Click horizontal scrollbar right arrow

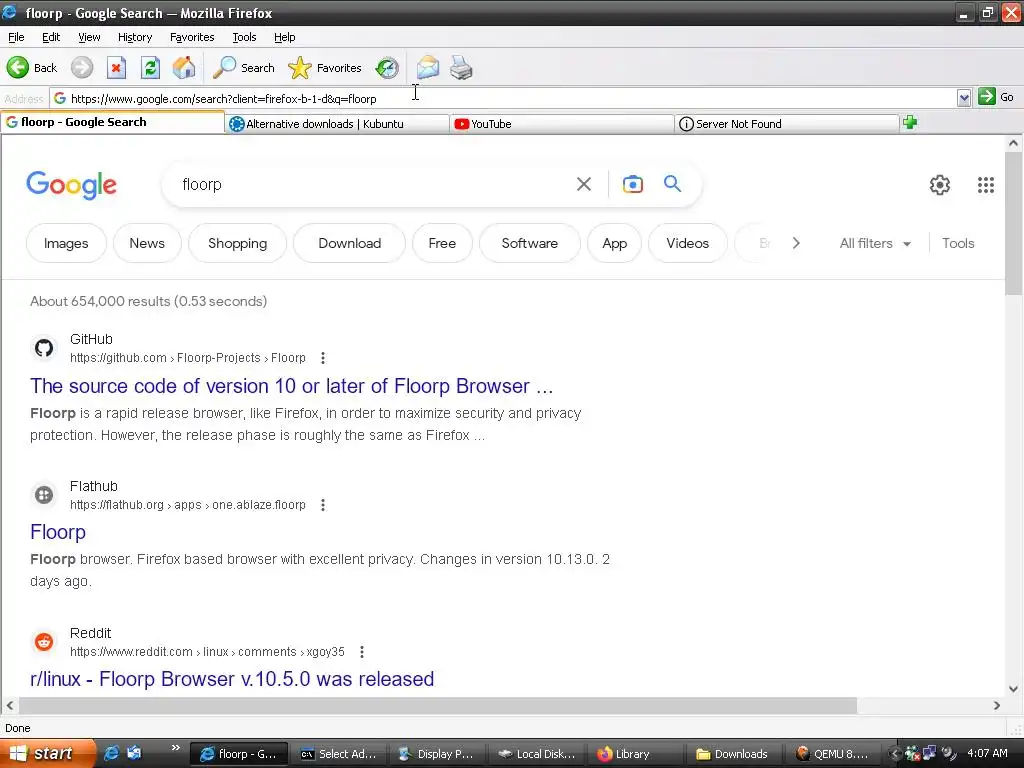[997, 705]
